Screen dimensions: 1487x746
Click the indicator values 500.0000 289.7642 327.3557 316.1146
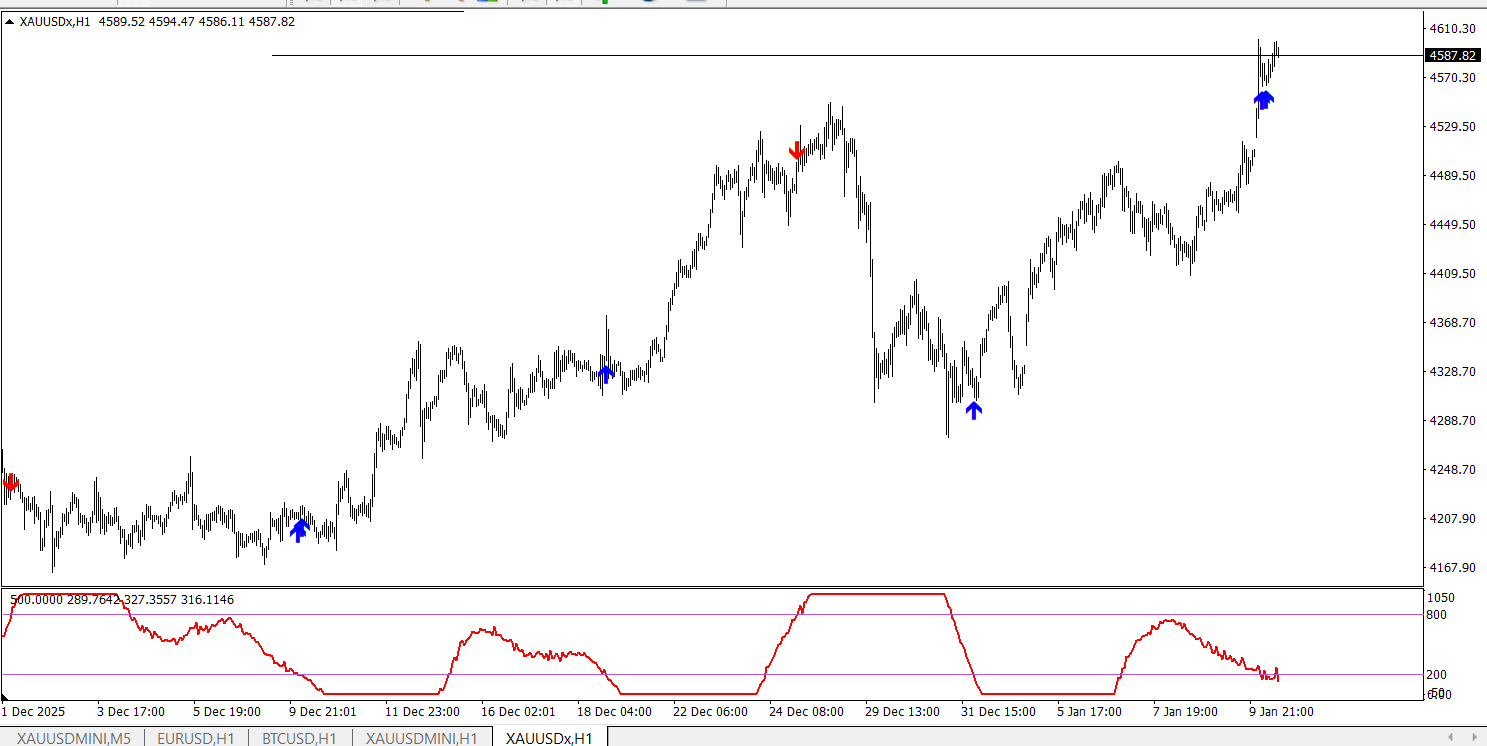point(122,600)
